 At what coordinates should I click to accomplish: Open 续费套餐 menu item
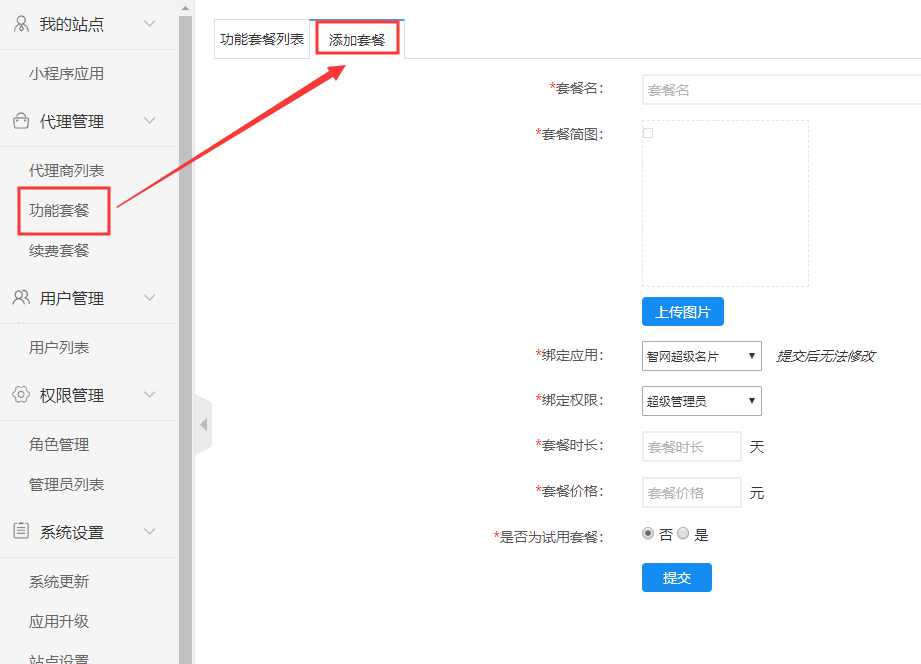(59, 250)
